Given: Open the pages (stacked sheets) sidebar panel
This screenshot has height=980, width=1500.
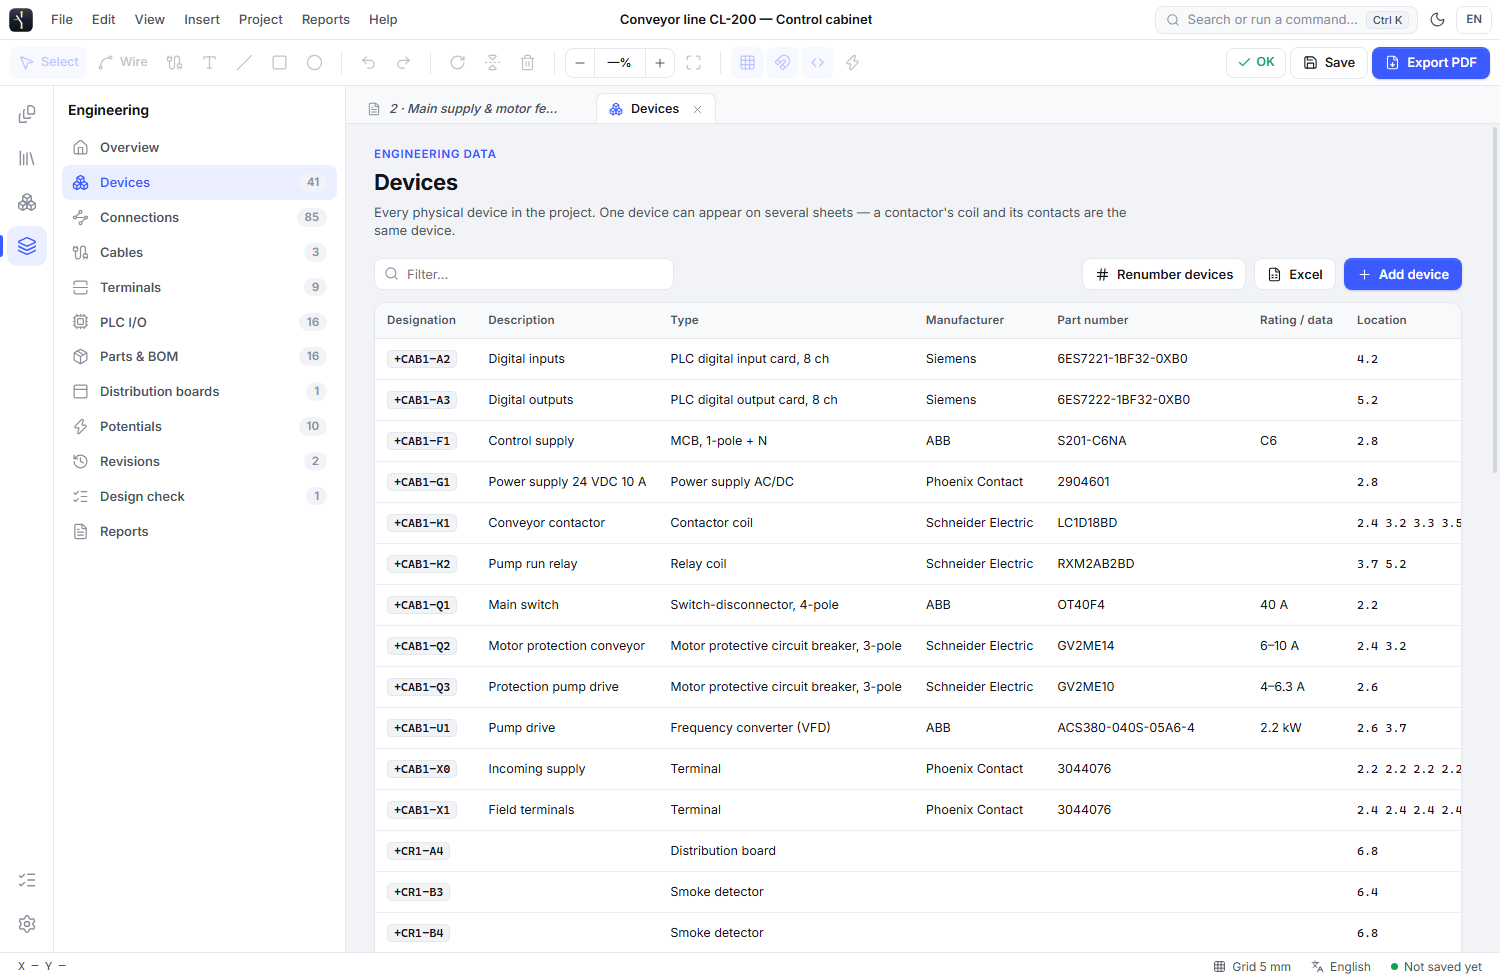Looking at the screenshot, I should (27, 114).
